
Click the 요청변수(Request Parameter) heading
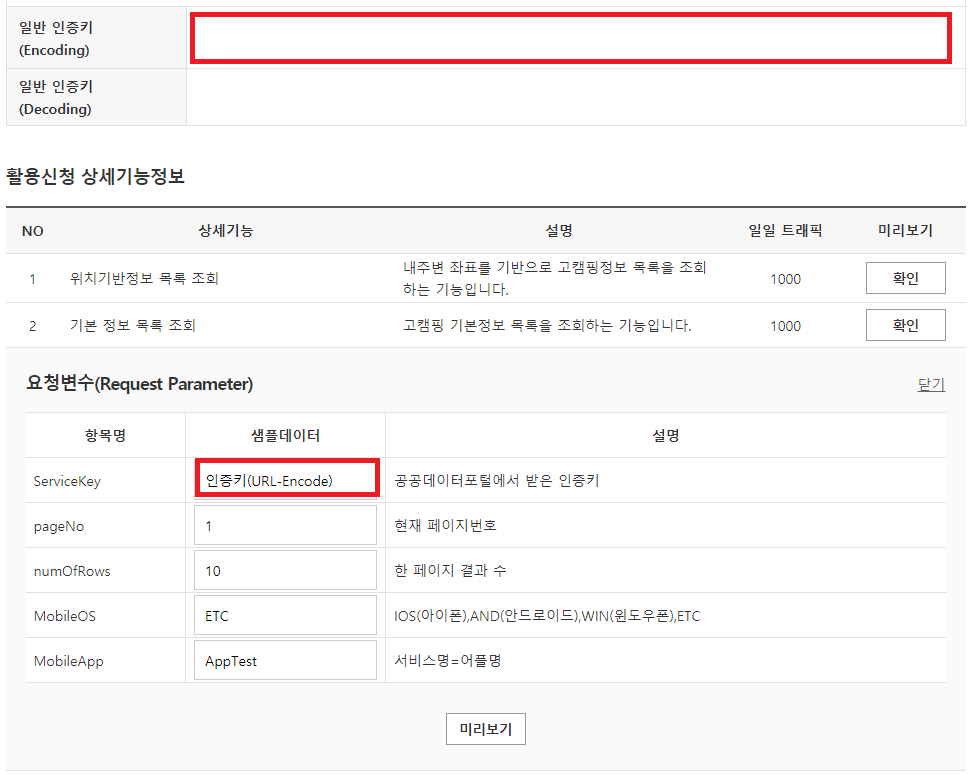click(140, 383)
